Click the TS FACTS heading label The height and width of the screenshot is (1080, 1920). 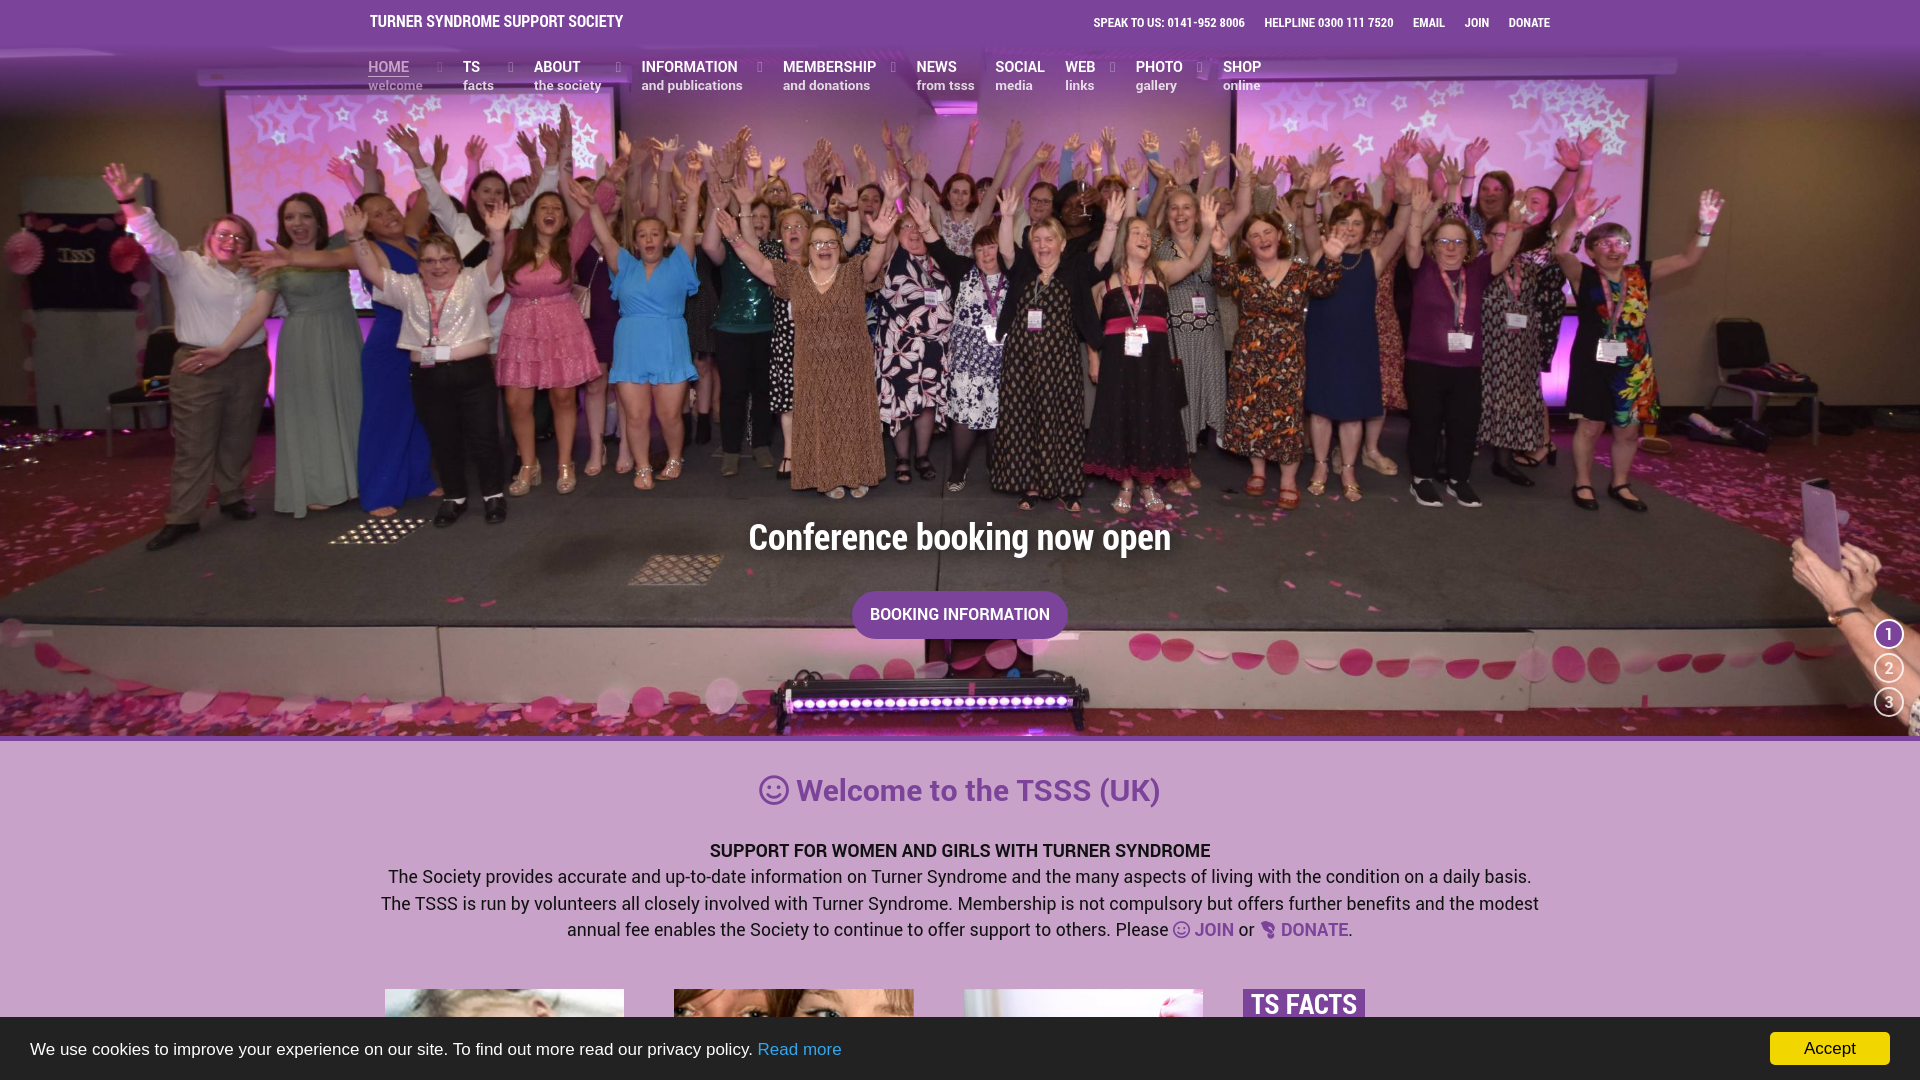(x=1303, y=1004)
